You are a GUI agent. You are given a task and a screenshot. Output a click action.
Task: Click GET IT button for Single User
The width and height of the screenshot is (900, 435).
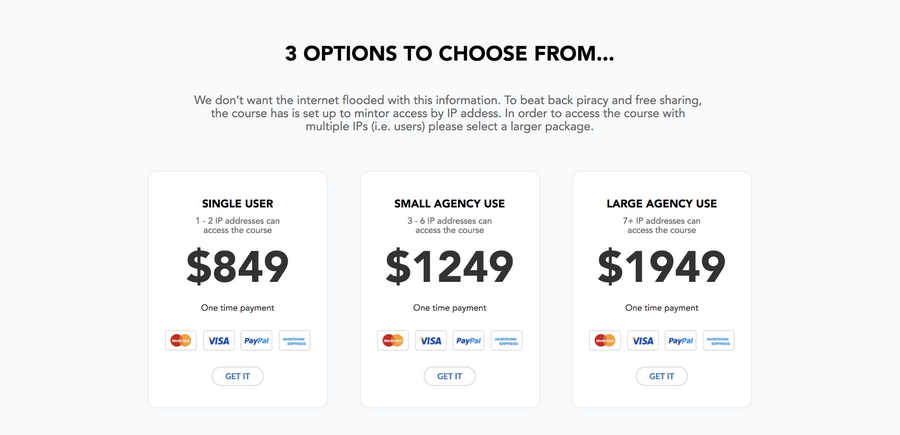tap(238, 376)
